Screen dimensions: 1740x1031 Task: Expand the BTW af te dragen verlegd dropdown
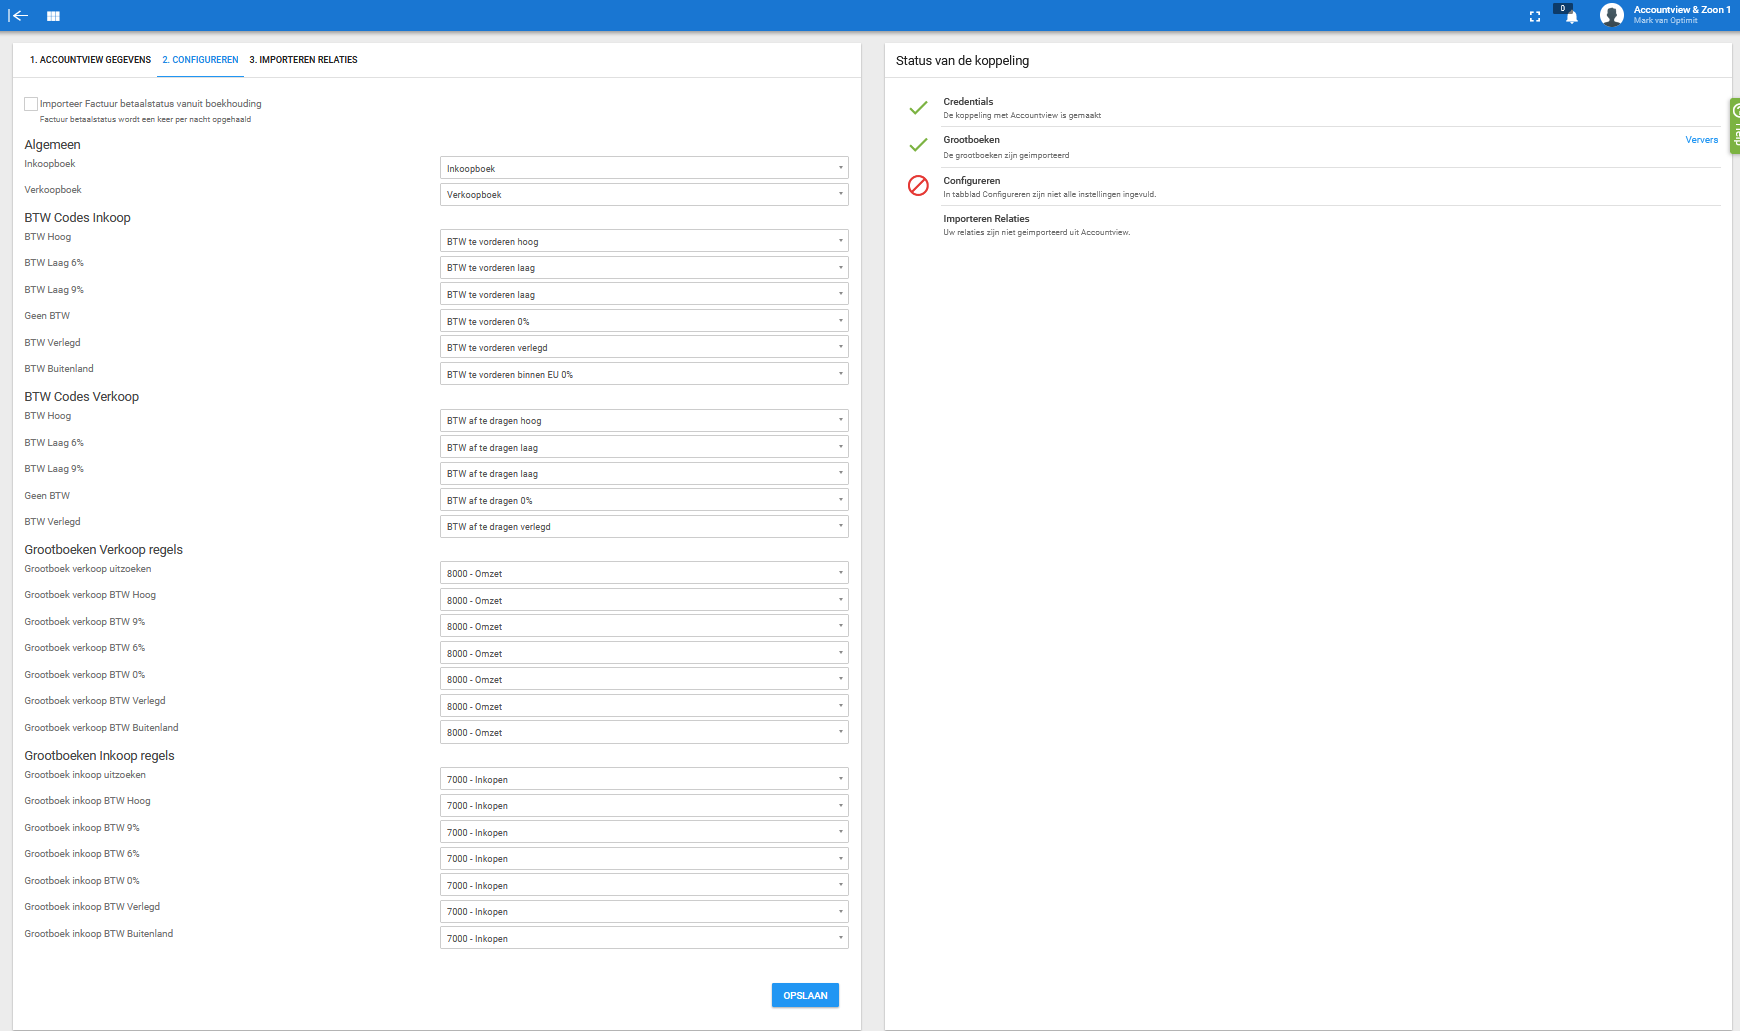coord(644,526)
